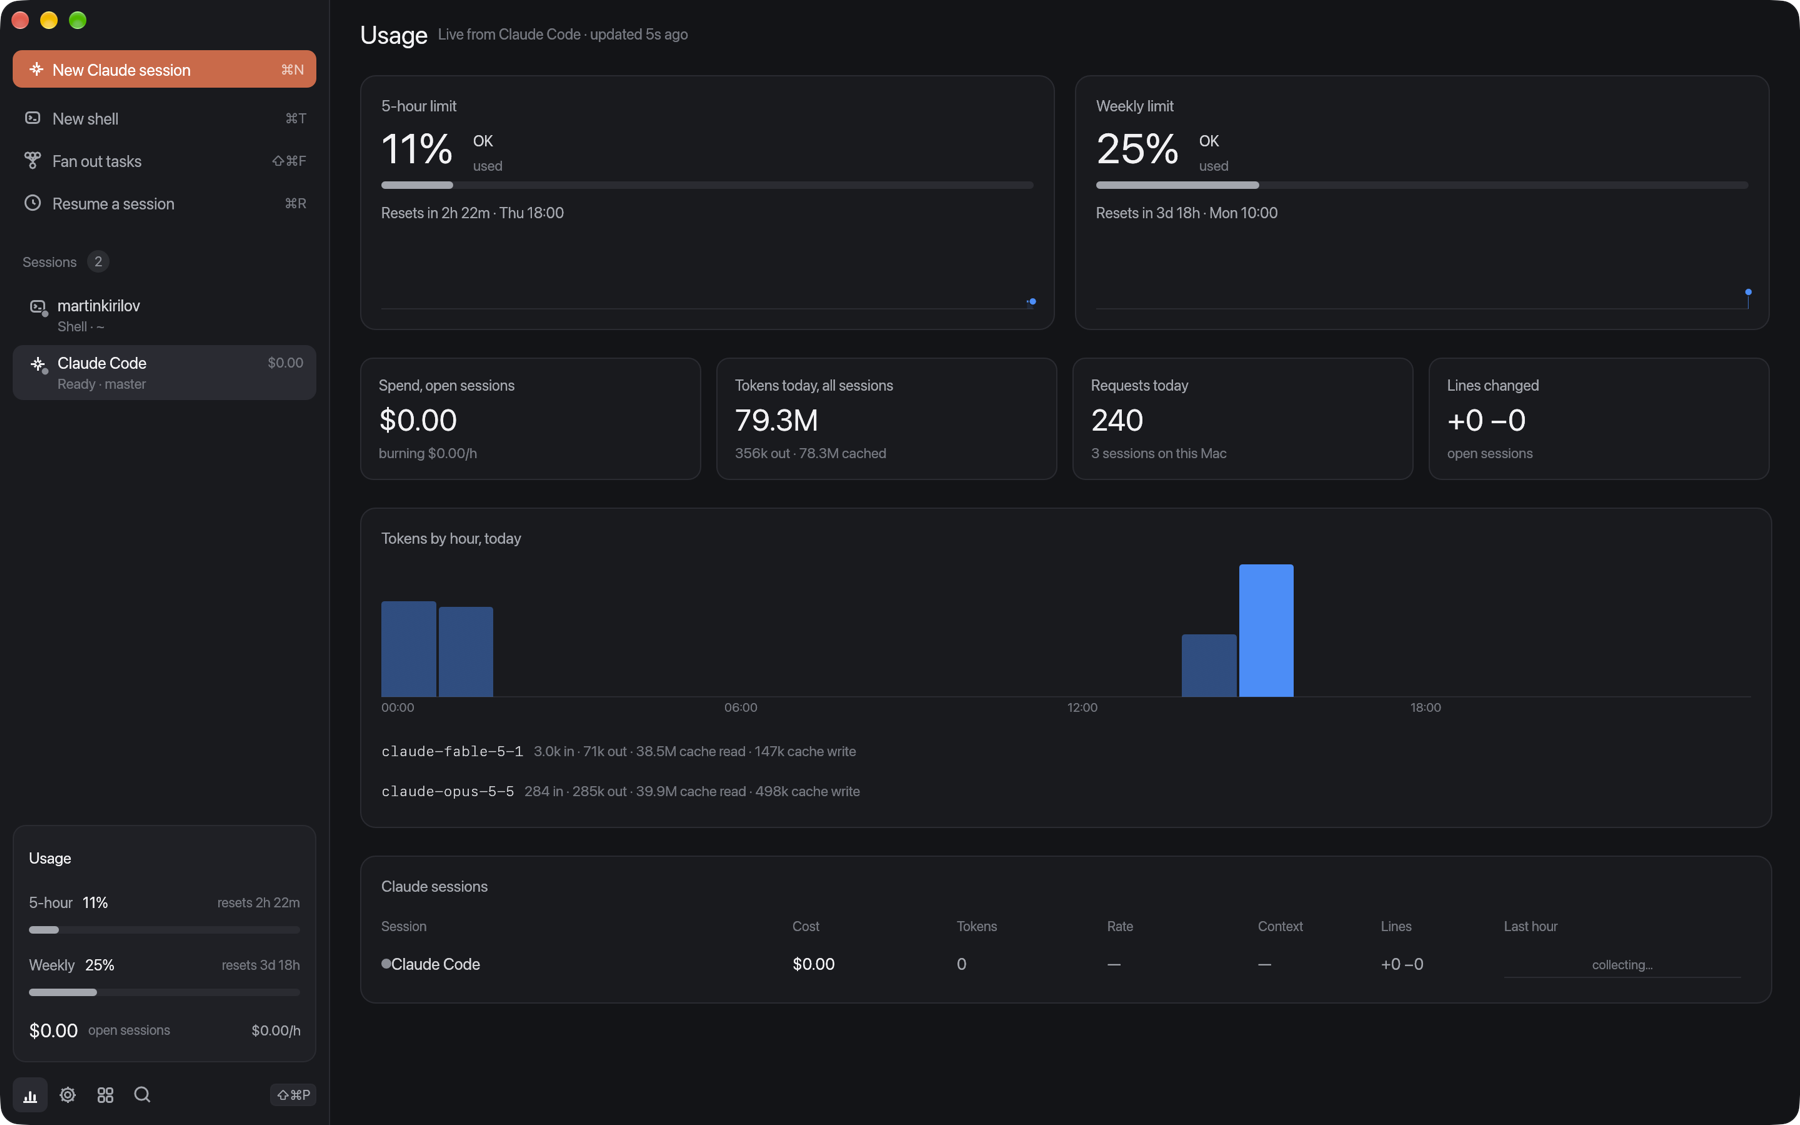Click the sparkle icon on New Claude session
The image size is (1800, 1125).
click(36, 69)
